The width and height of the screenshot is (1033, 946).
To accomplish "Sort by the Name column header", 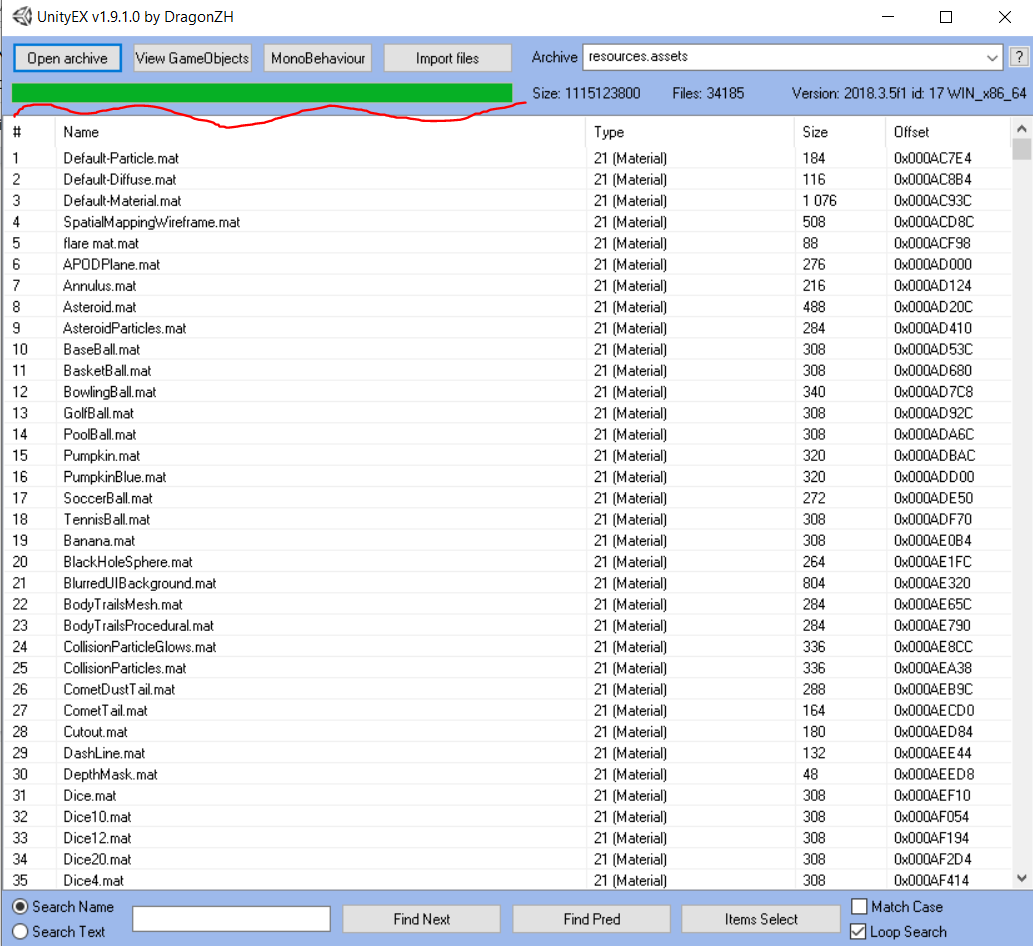I will click(321, 132).
